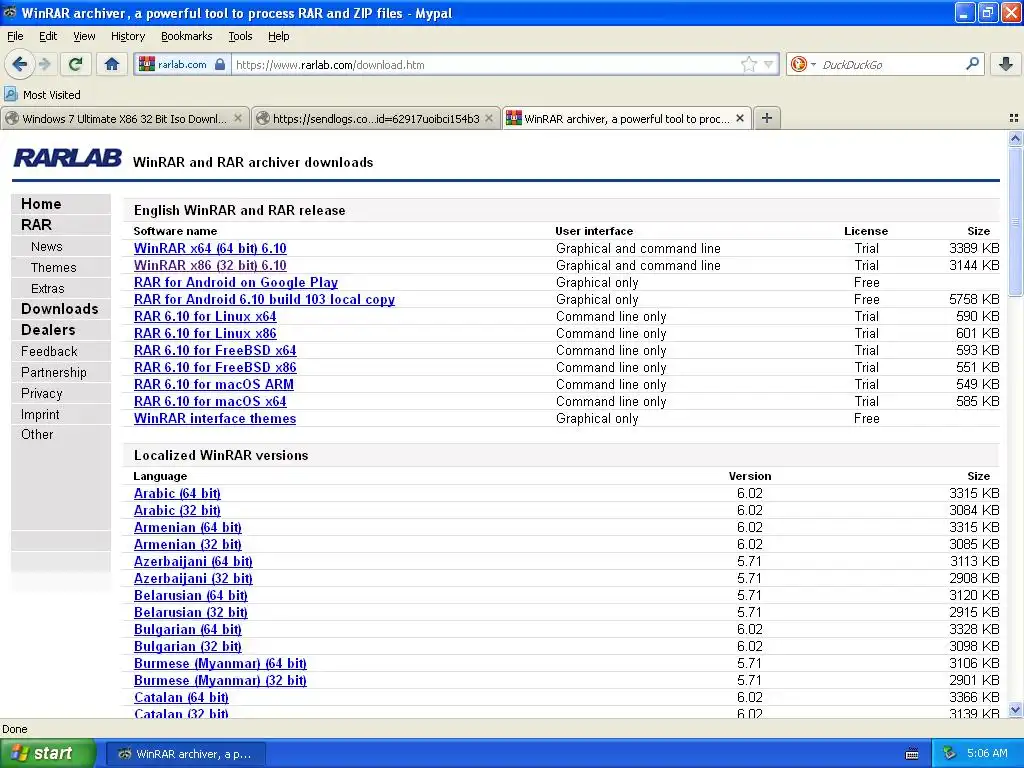The image size is (1024, 768).
Task: Download Azerbaijani (64 bit) version
Action: click(193, 561)
